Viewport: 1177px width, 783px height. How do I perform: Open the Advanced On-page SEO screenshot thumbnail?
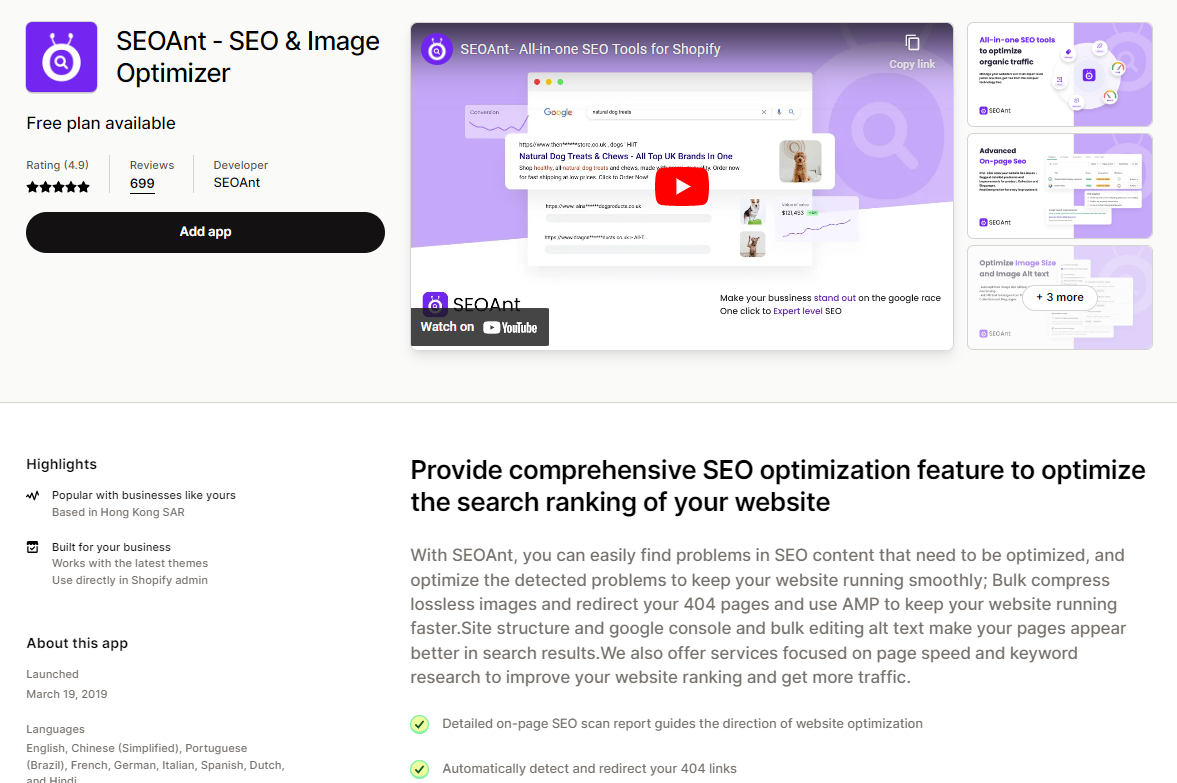pos(1059,186)
